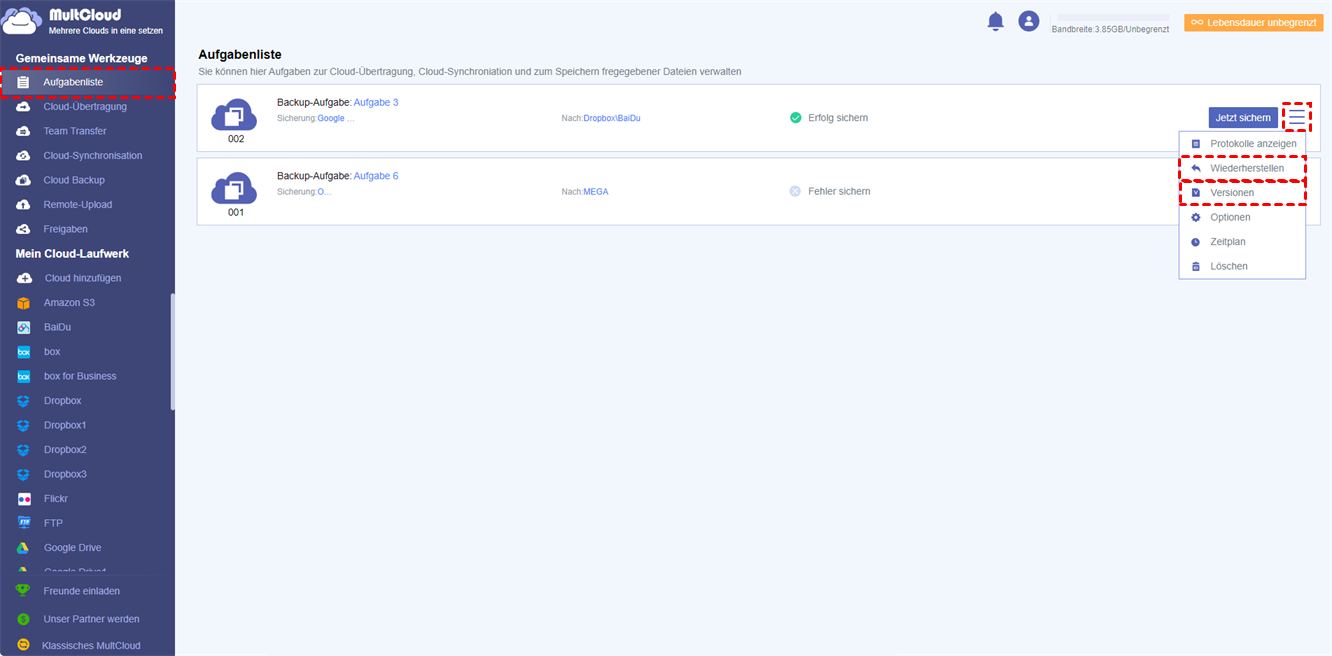
Task: Click the MultCloud logo
Action: pos(23,21)
